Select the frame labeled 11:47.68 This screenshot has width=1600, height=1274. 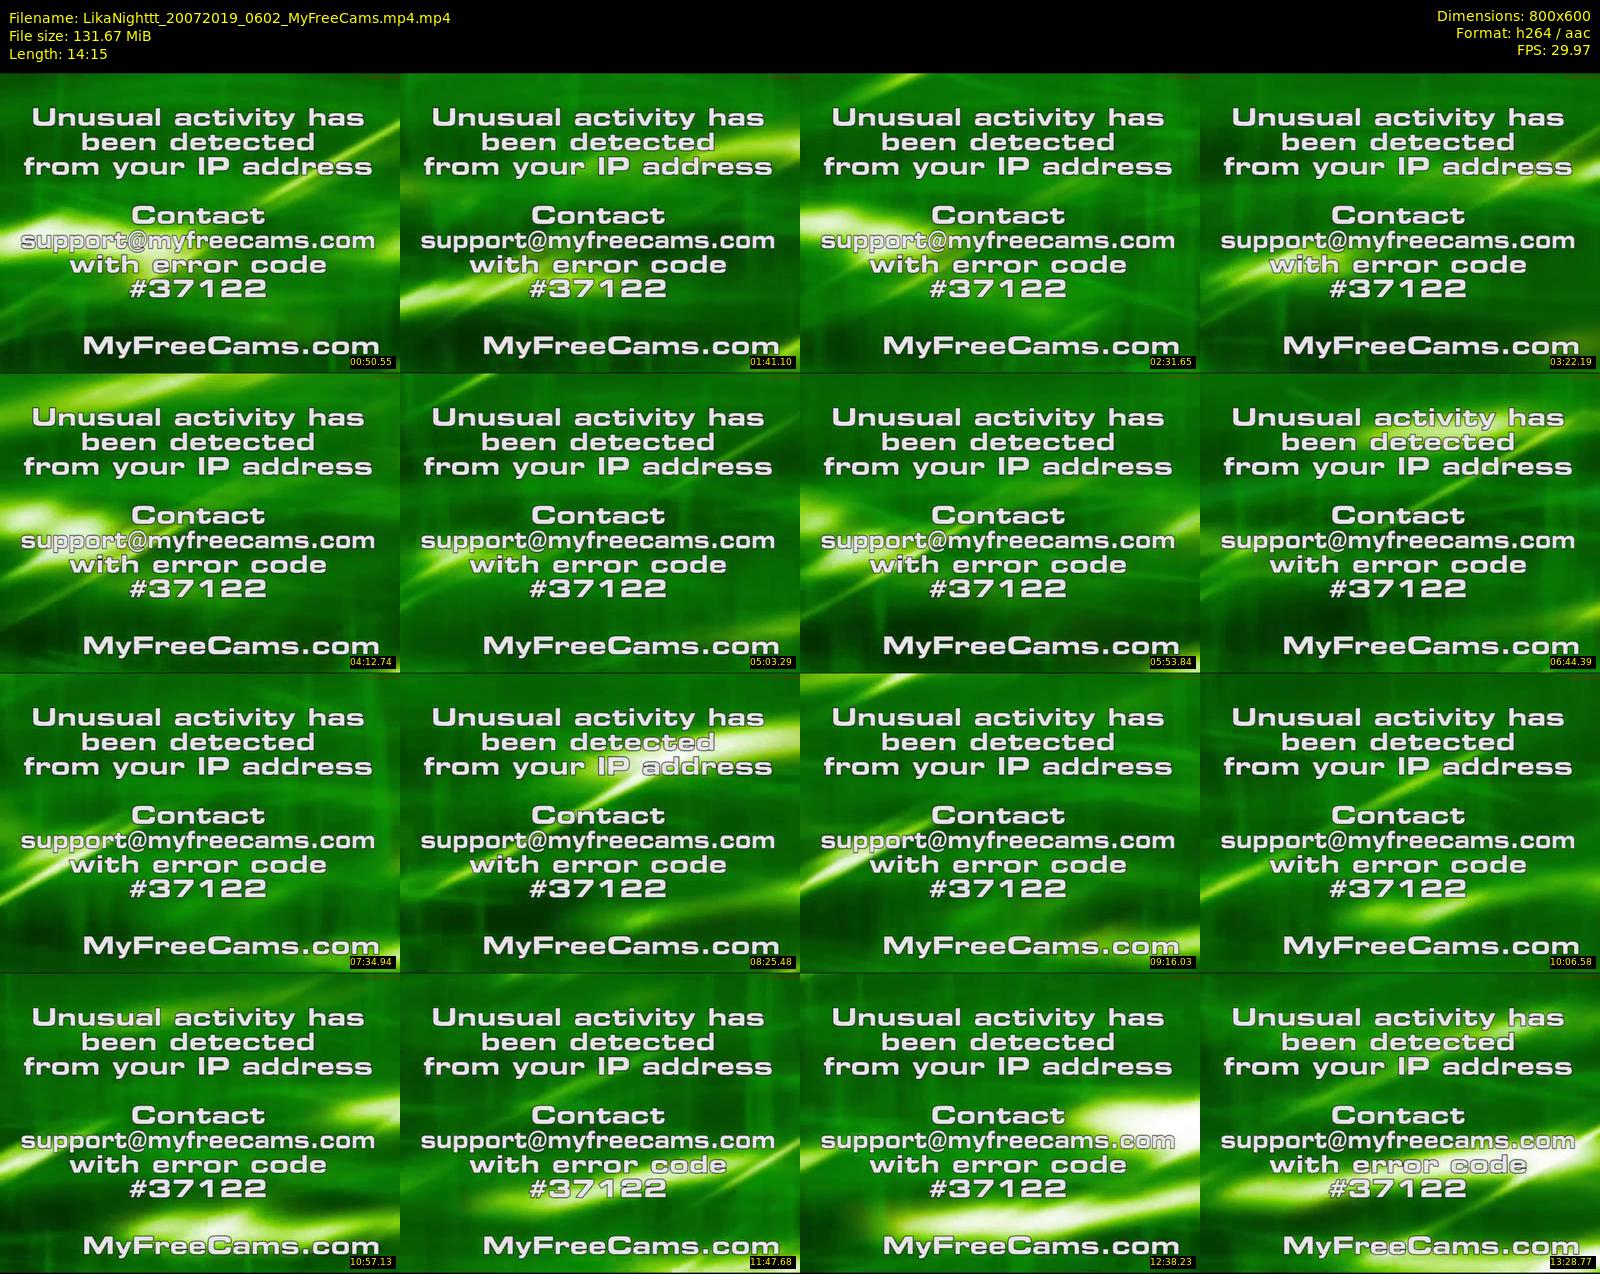click(599, 1123)
